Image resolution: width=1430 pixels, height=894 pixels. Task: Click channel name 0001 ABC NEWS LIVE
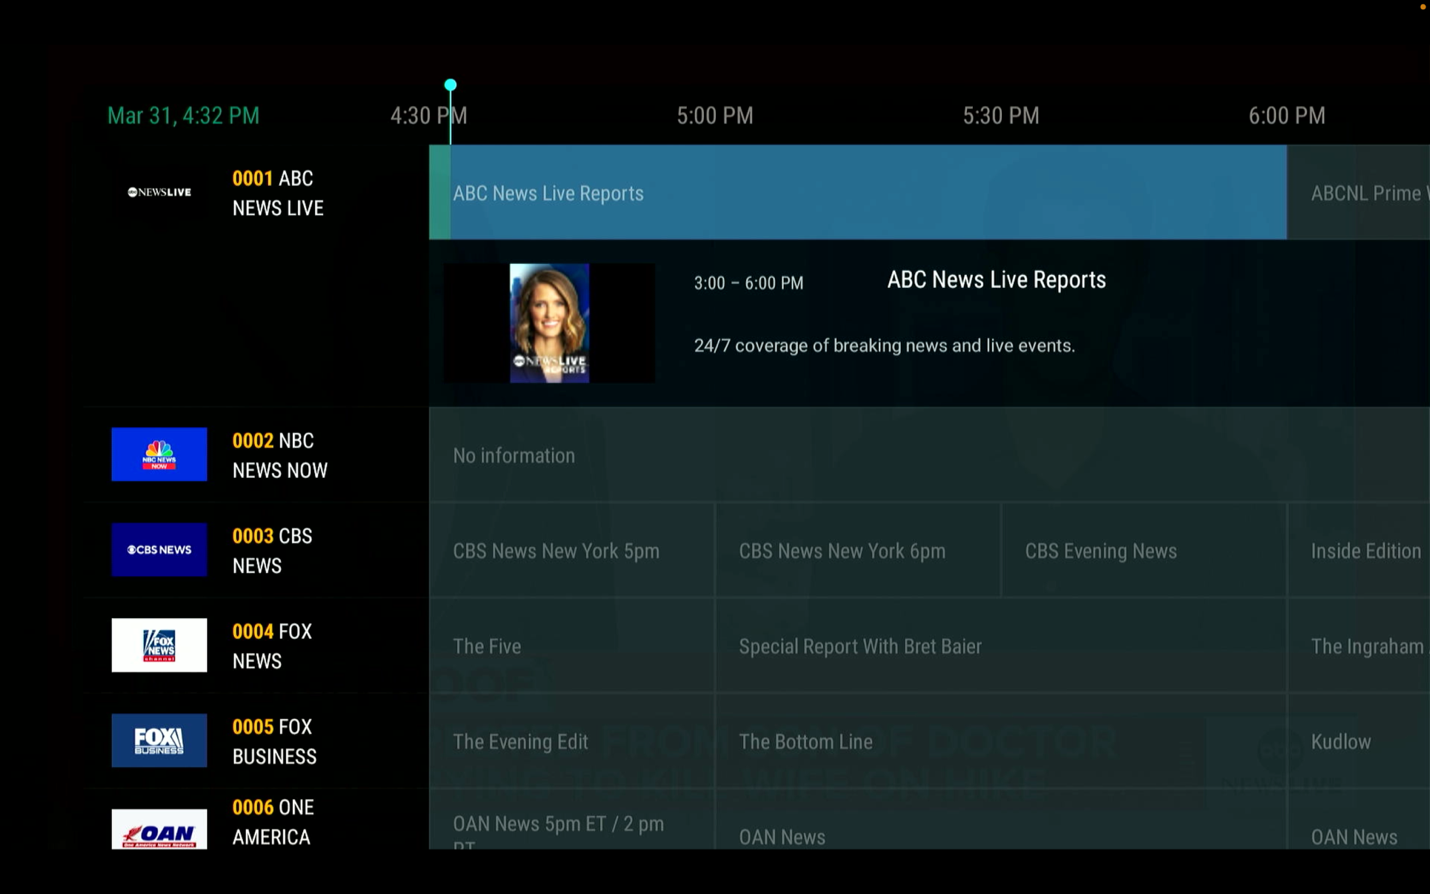[278, 193]
